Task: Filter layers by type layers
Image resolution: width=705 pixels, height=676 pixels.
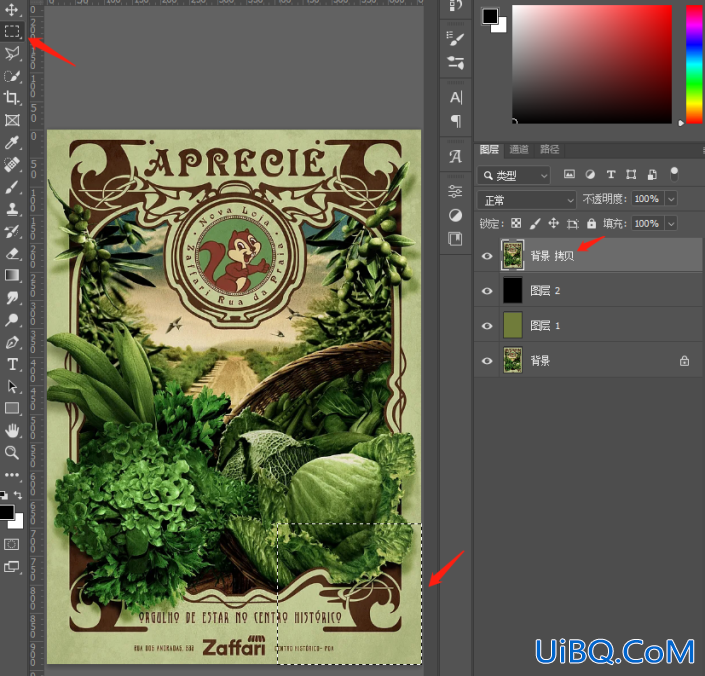Action: coord(611,174)
